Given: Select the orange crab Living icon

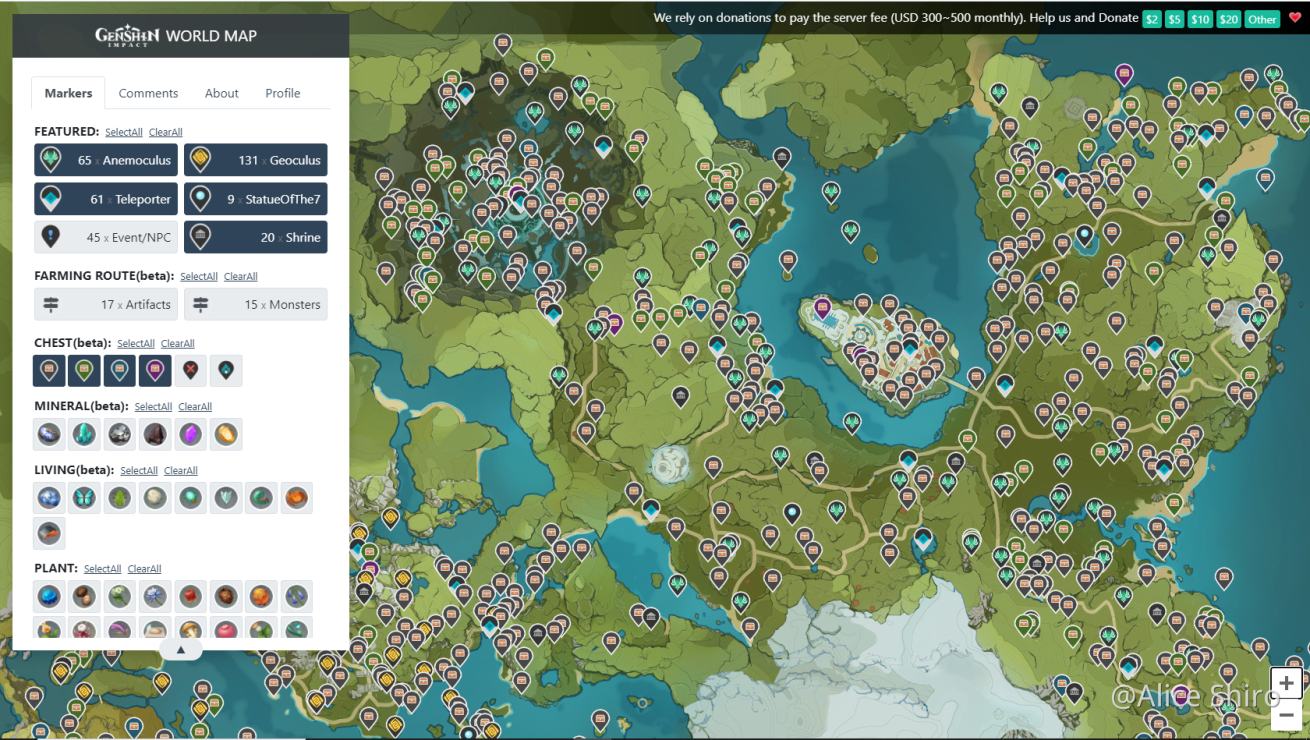Looking at the screenshot, I should pyautogui.click(x=296, y=498).
